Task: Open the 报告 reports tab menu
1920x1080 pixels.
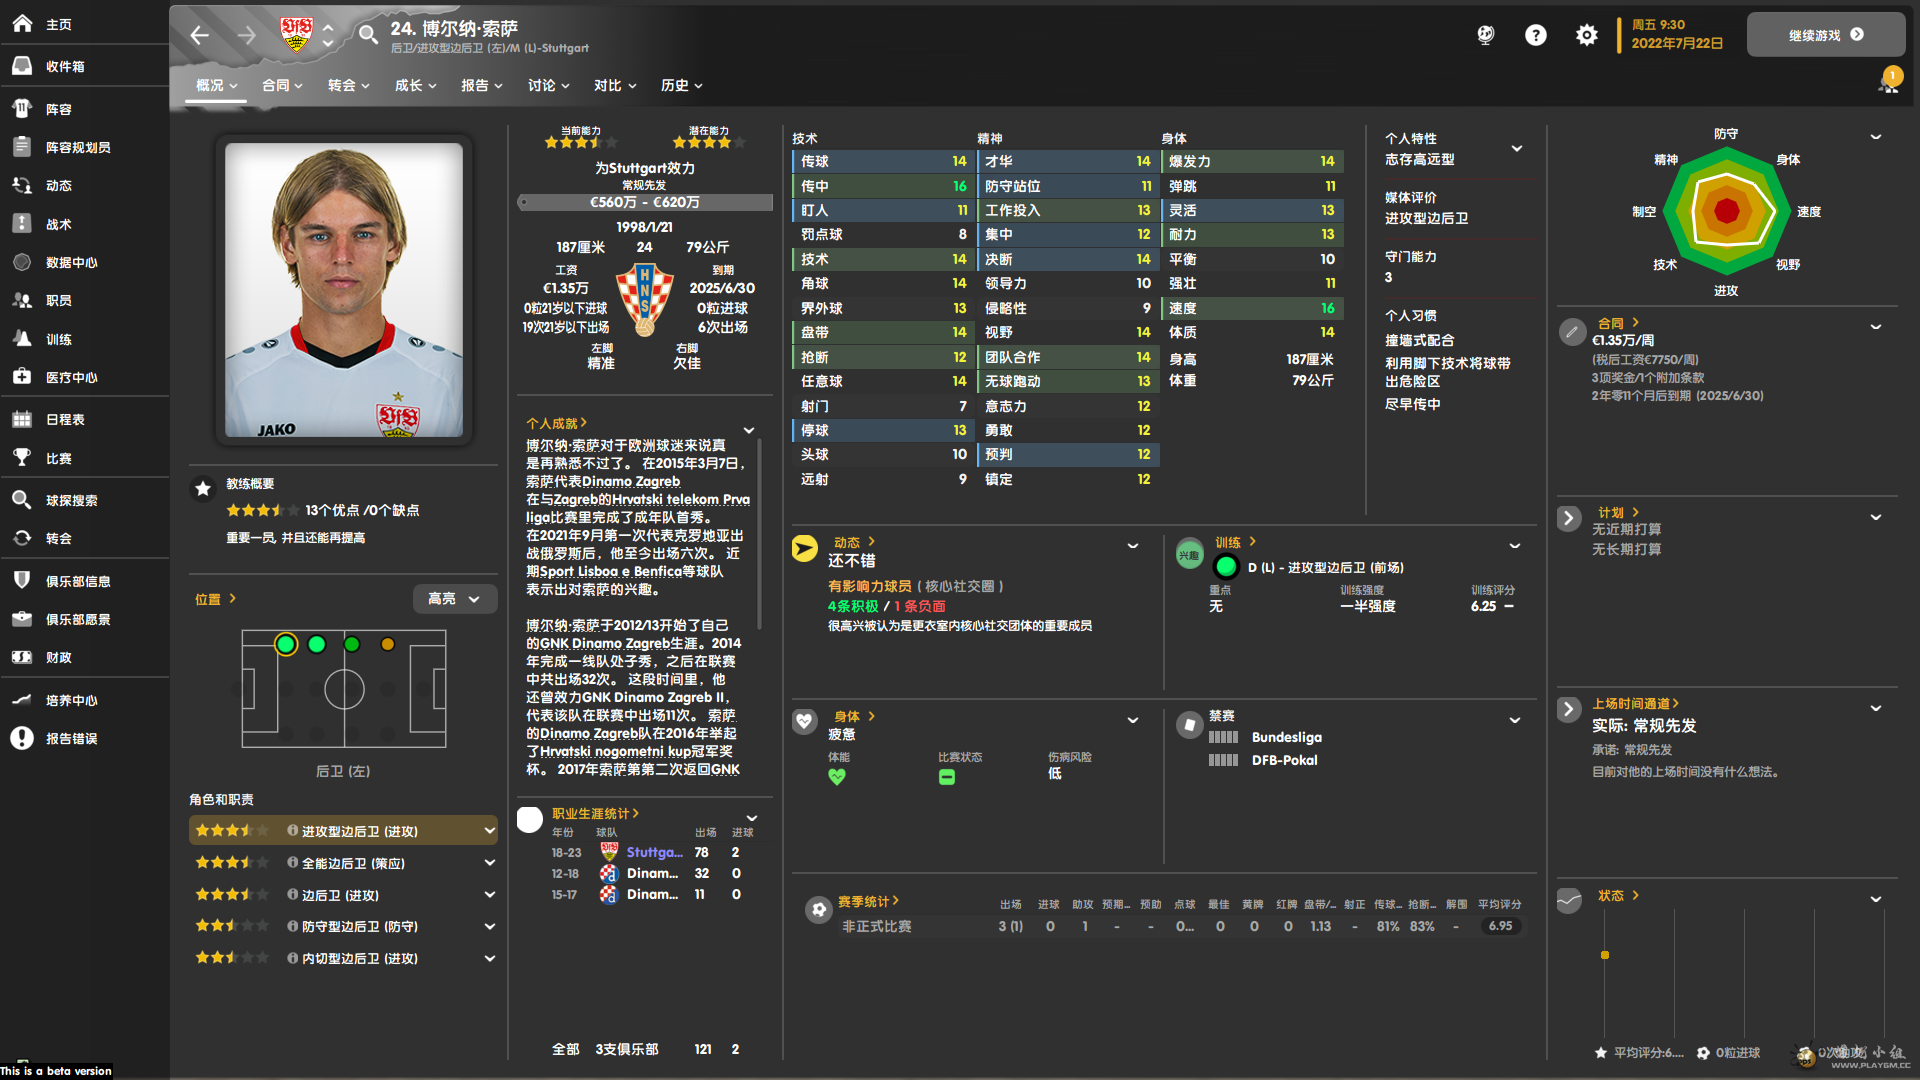Action: point(481,86)
